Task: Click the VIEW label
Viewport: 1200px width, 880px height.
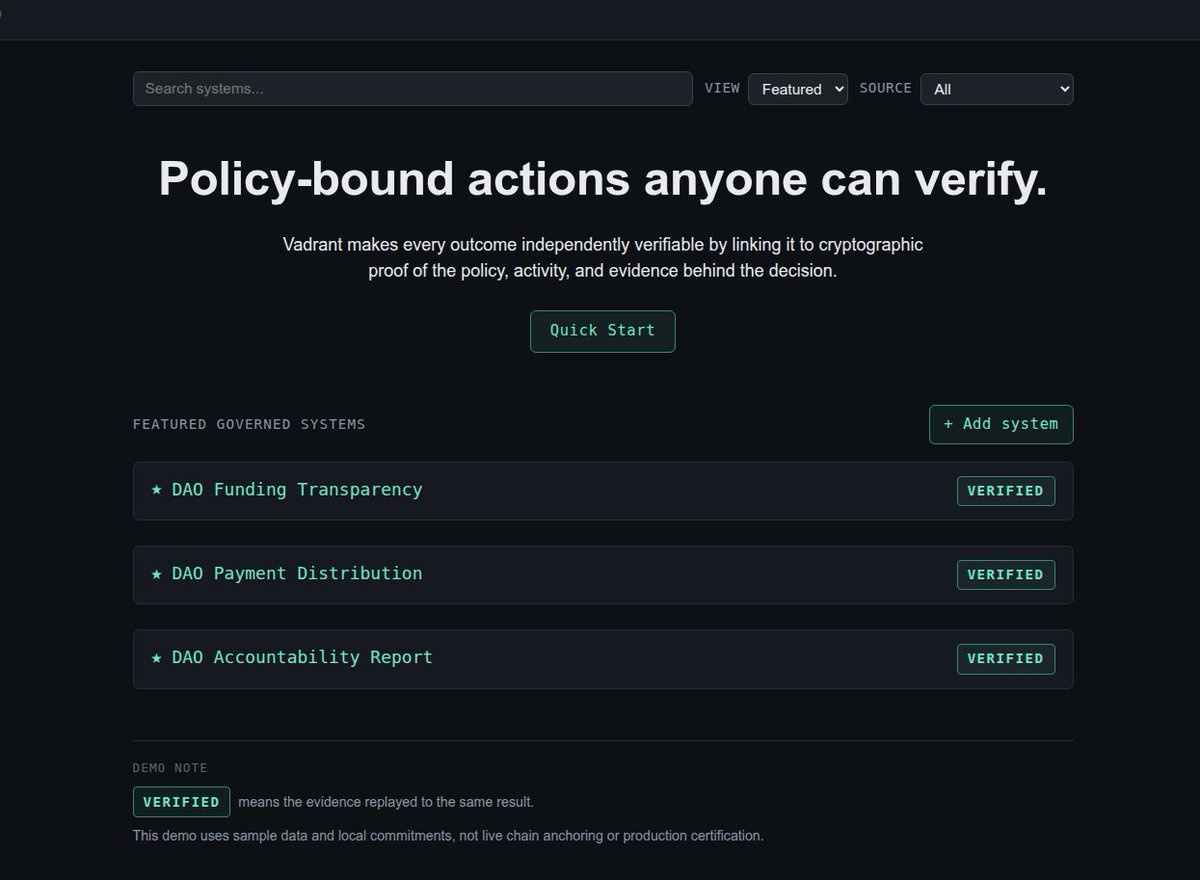Action: tap(722, 88)
